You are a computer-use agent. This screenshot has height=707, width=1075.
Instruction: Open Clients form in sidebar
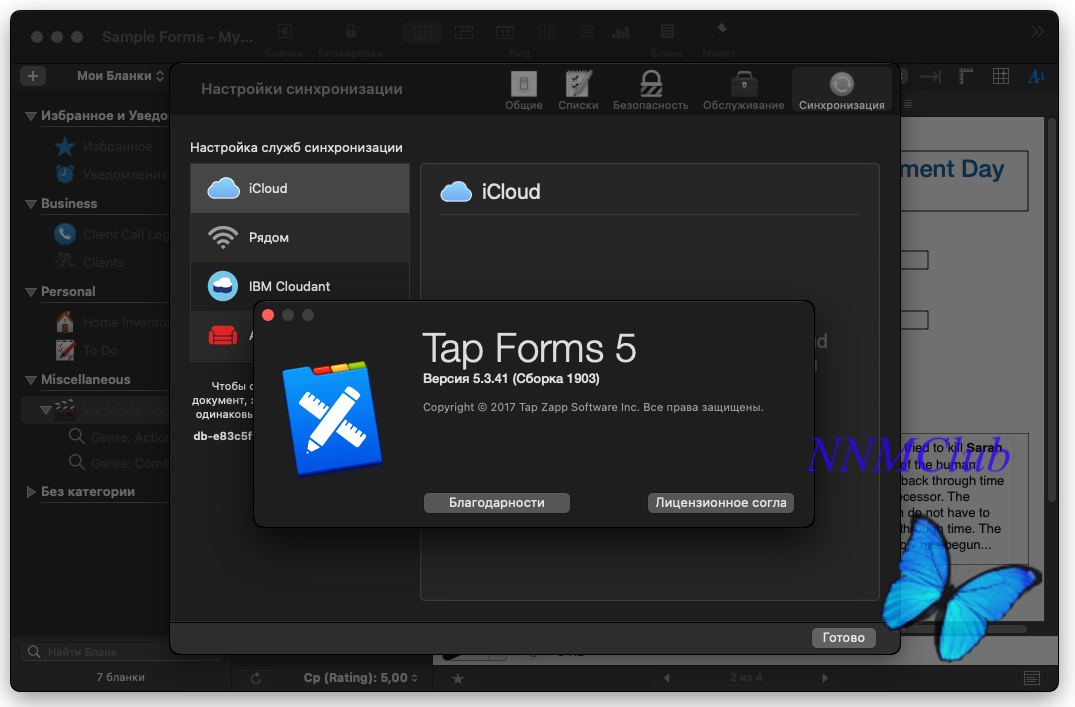pos(89,262)
